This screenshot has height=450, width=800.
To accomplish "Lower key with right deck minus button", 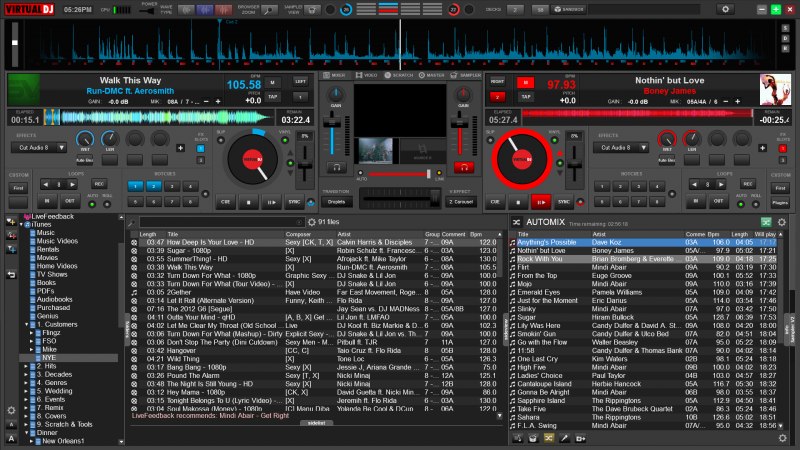I will [726, 102].
